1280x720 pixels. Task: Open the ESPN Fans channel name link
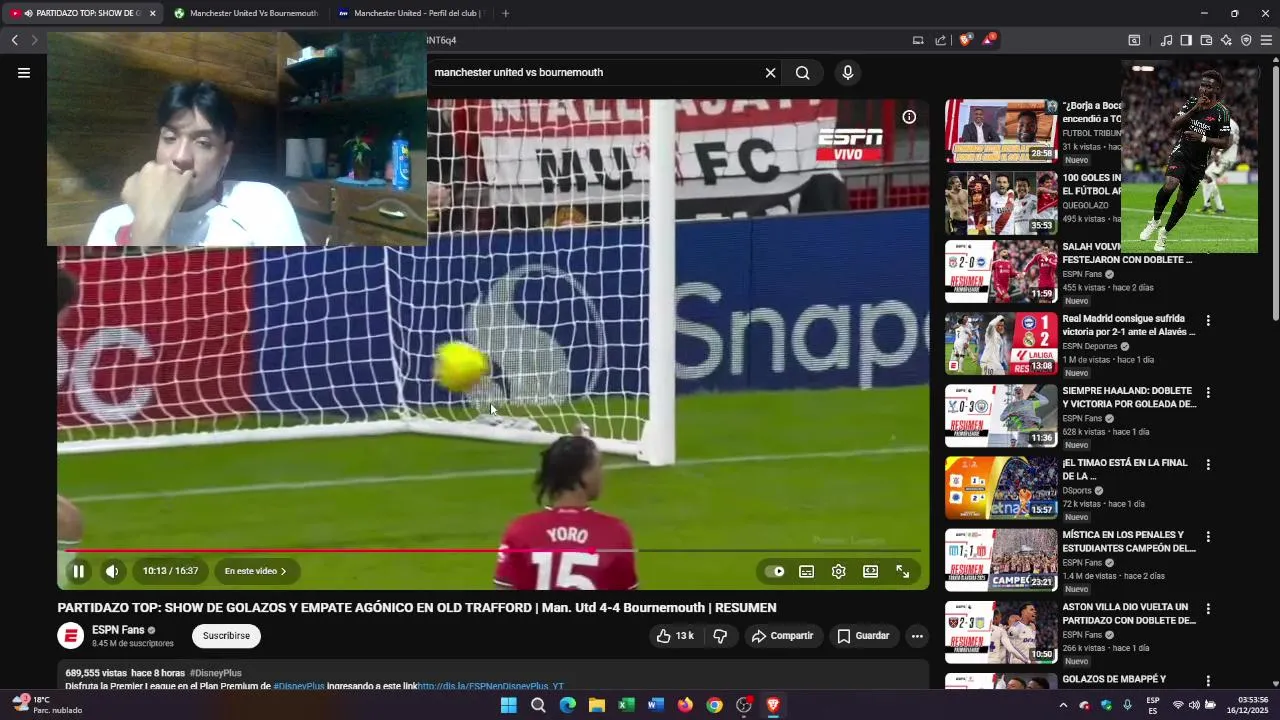click(118, 630)
